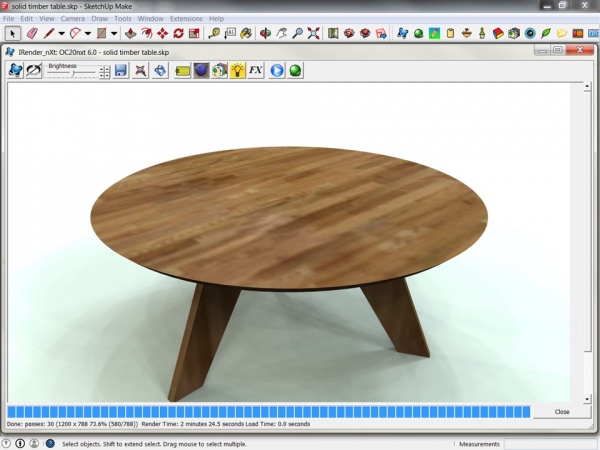Activate the Push/Pull tool
Screen dimensions: 600x450
point(130,33)
